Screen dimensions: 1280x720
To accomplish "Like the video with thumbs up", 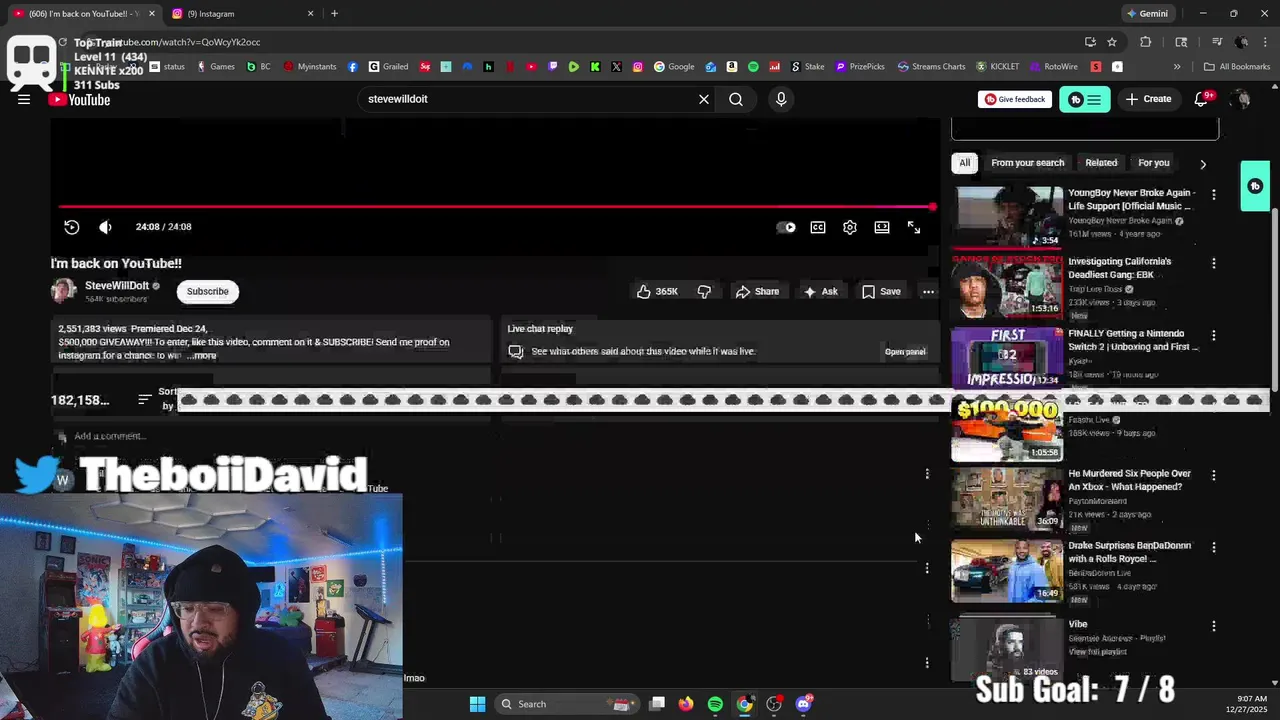I will coord(657,291).
